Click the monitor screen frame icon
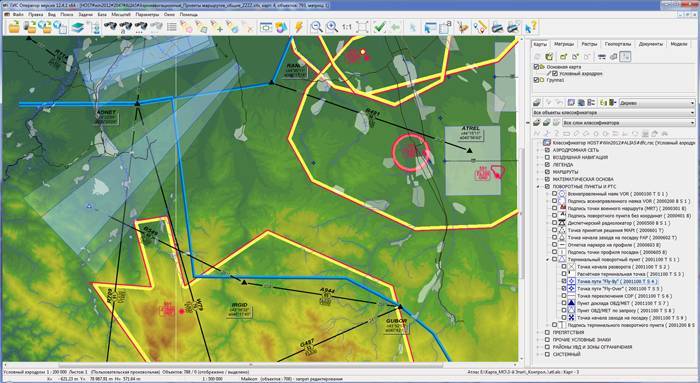Image resolution: width=700 pixels, height=383 pixels. (x=266, y=27)
